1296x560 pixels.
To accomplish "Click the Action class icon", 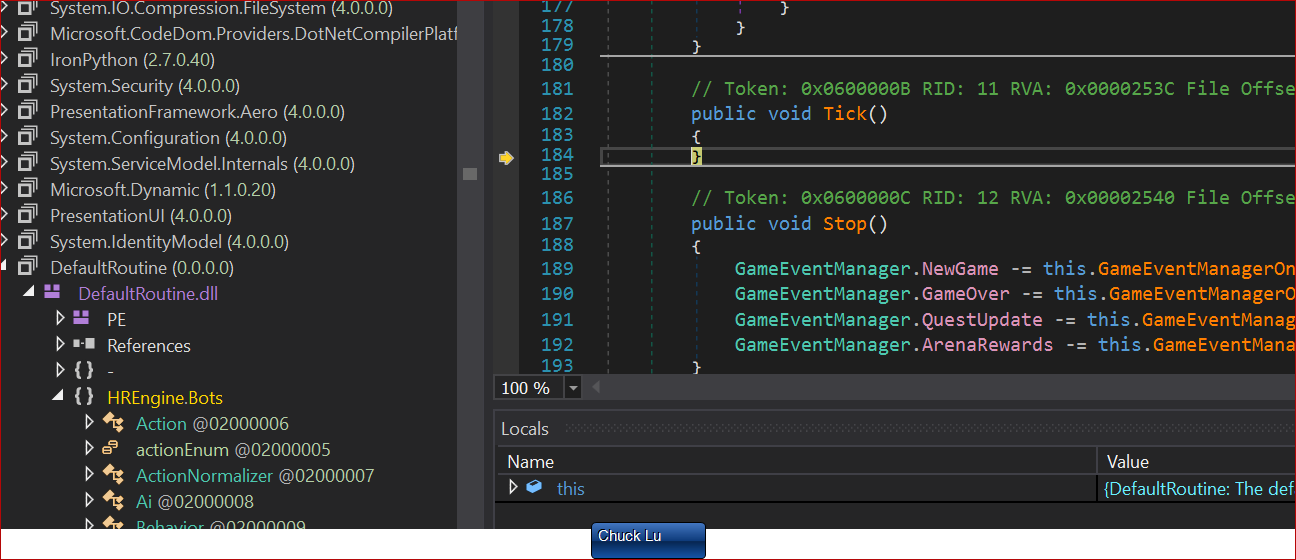I will coord(113,423).
